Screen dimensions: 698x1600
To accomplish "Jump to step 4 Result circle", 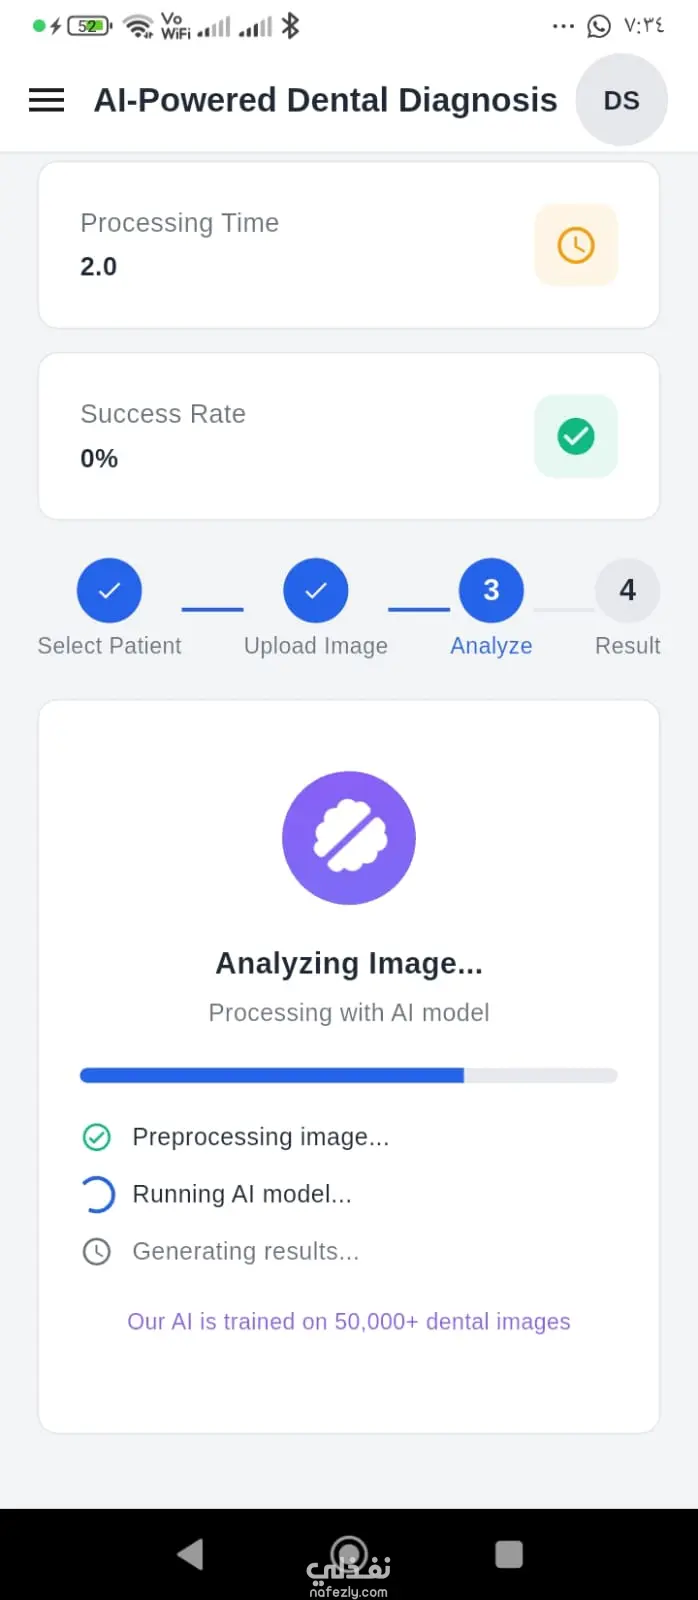I will [627, 590].
